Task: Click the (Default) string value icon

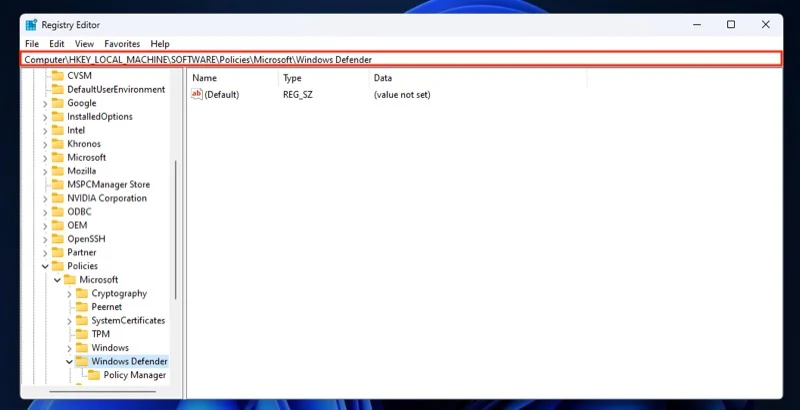Action: 196,94
